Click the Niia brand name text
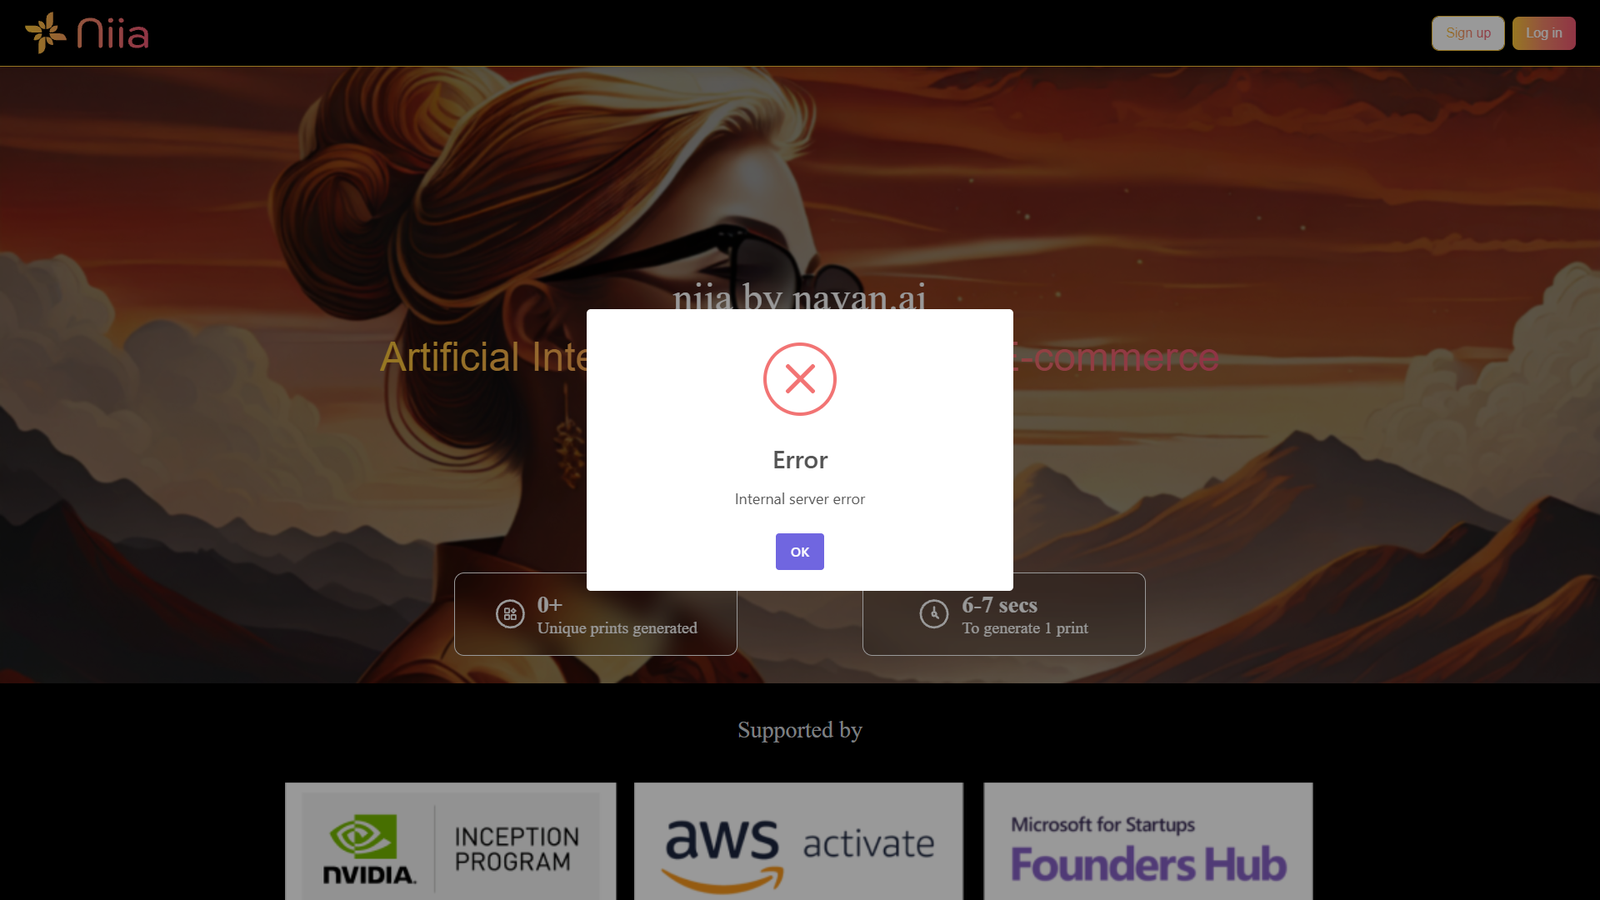 [x=113, y=34]
